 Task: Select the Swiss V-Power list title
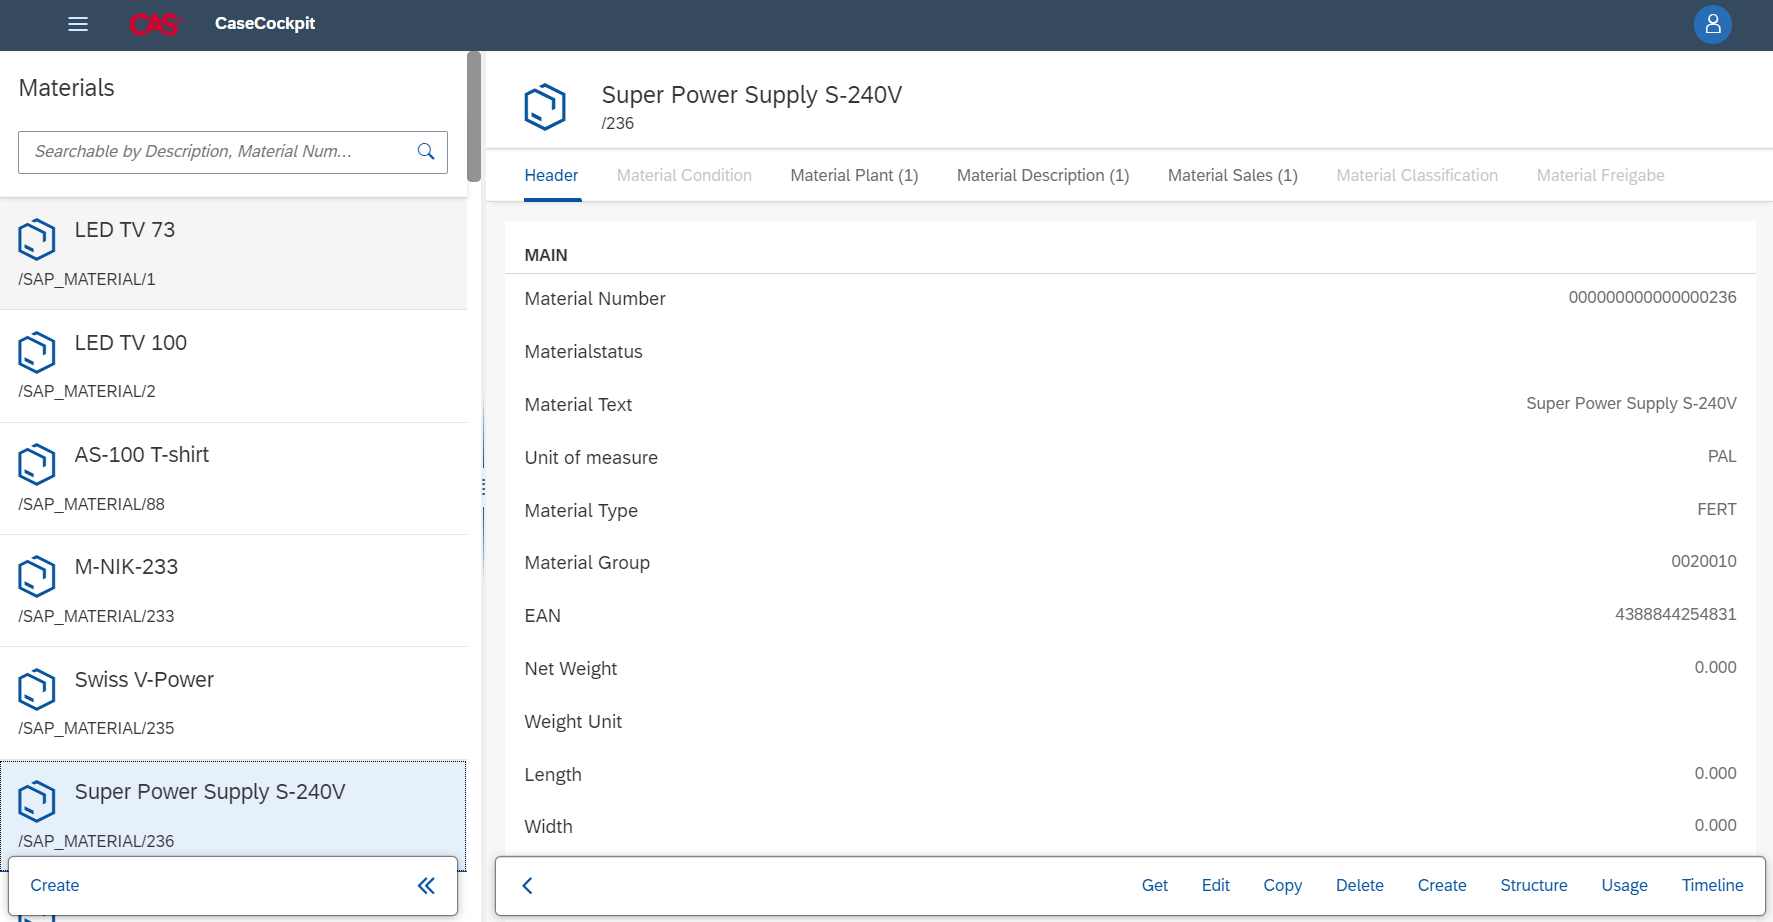pyautogui.click(x=144, y=680)
